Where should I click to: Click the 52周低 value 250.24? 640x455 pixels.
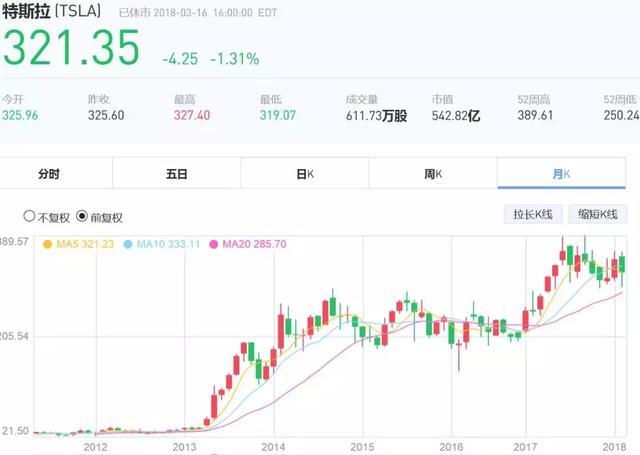621,115
